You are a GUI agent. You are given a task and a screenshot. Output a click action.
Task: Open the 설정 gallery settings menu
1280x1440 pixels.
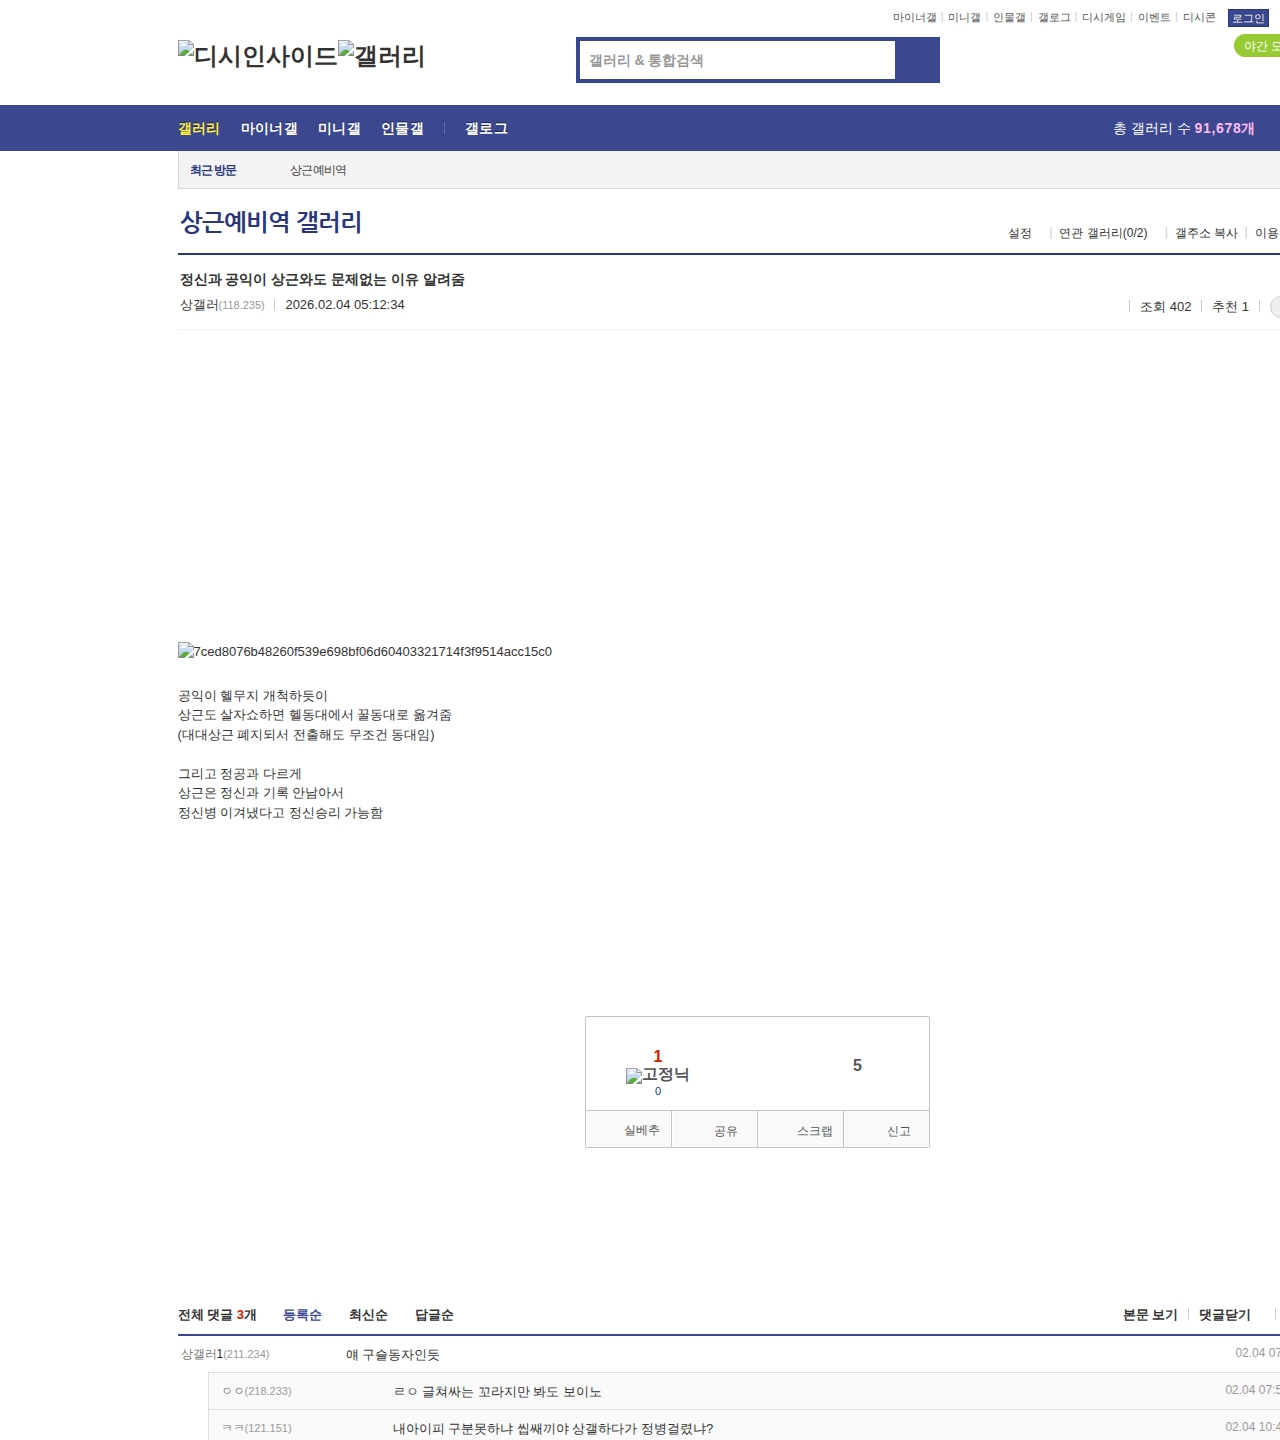1019,233
